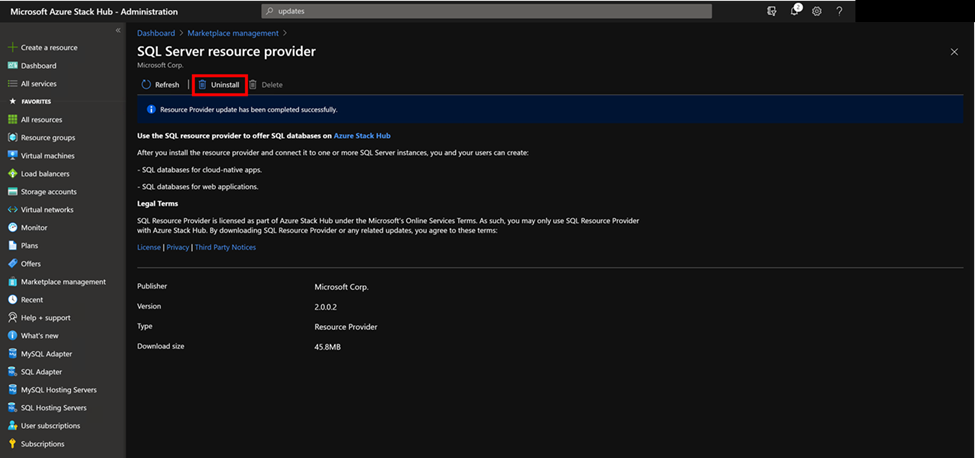The image size is (975, 458).
Task: Click the Uninstall button
Action: [219, 85]
